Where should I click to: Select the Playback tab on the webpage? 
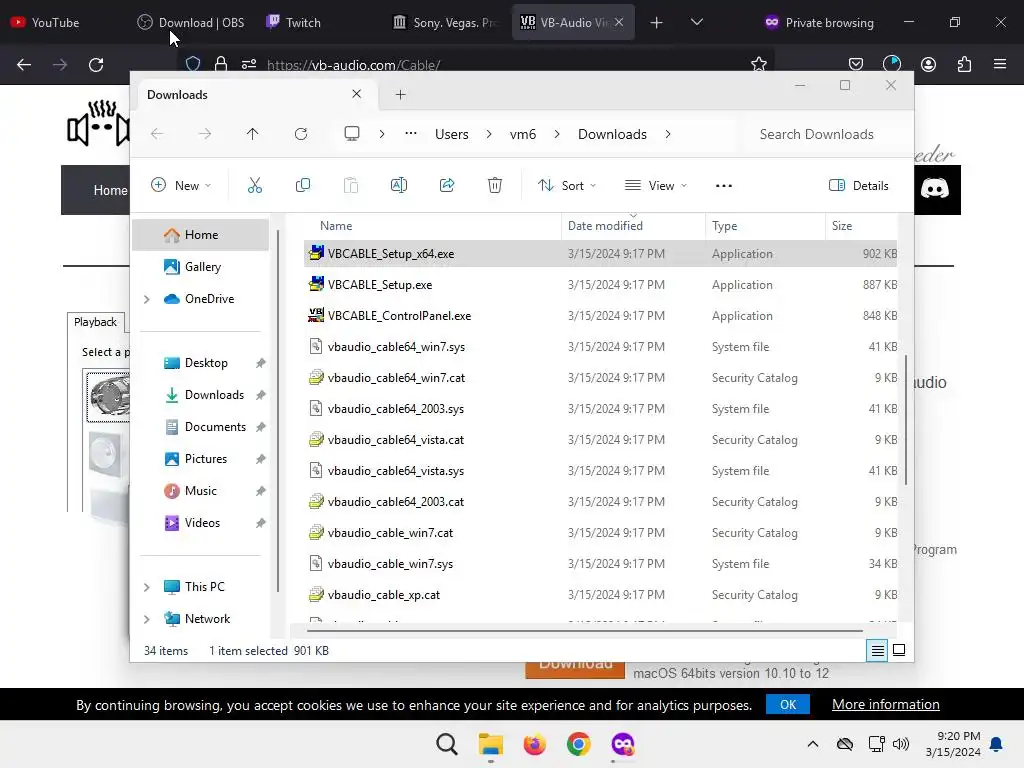pyautogui.click(x=95, y=322)
